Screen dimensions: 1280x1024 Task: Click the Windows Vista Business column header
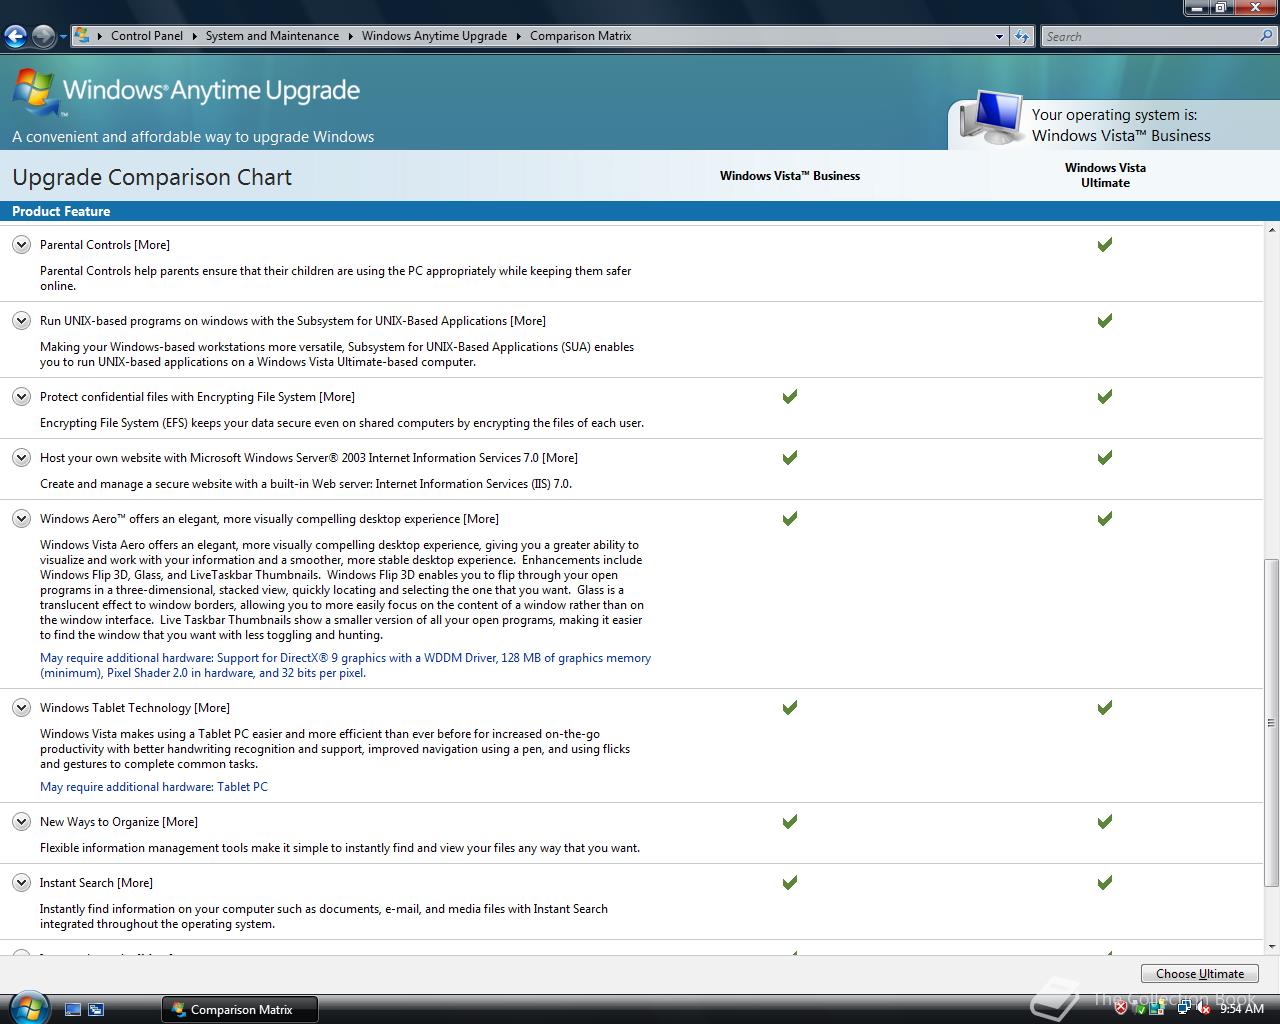point(790,176)
